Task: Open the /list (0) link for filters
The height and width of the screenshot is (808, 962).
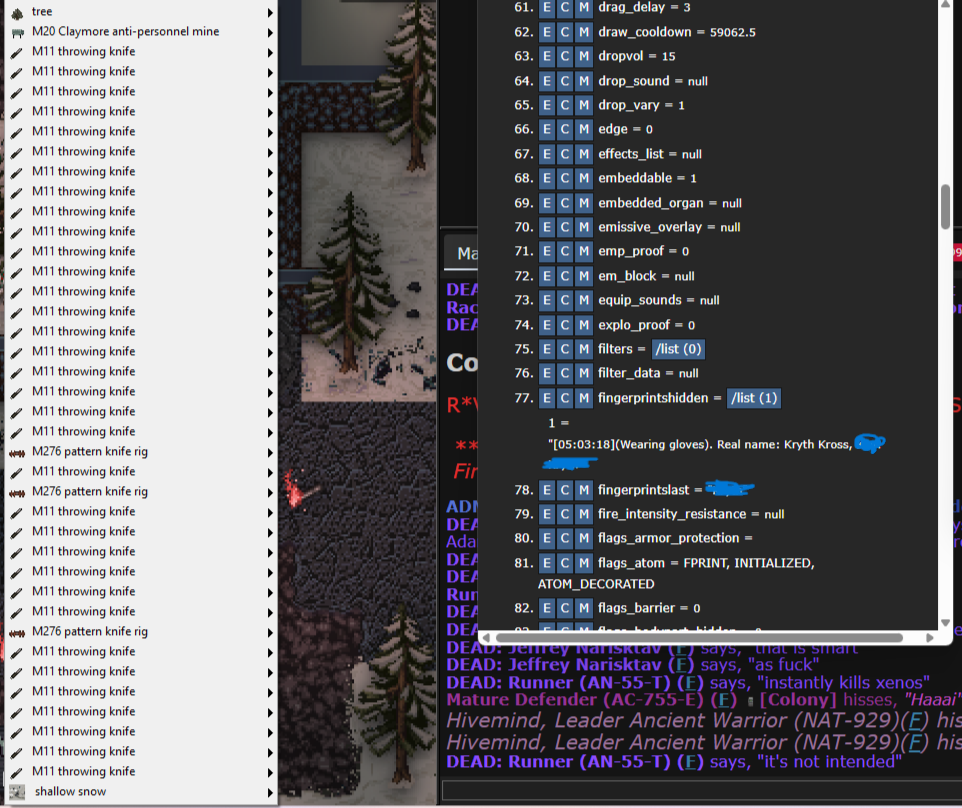Action: tap(679, 349)
